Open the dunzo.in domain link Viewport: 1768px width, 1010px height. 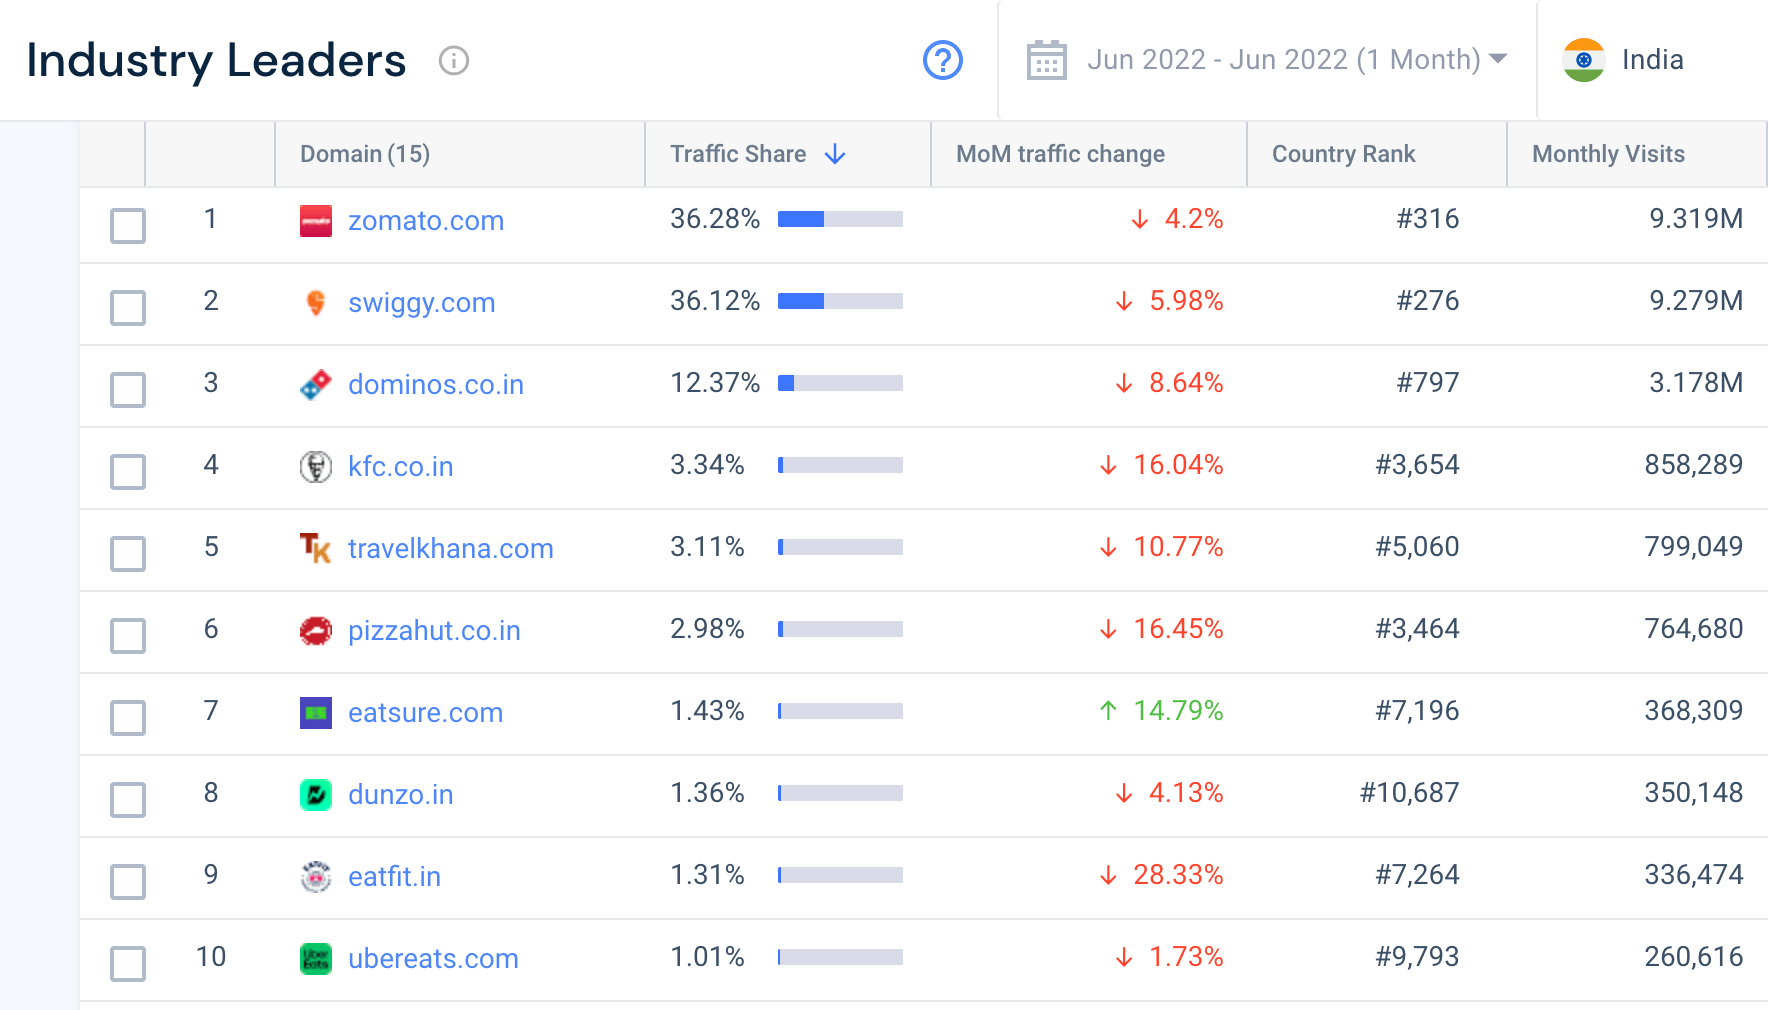(399, 794)
